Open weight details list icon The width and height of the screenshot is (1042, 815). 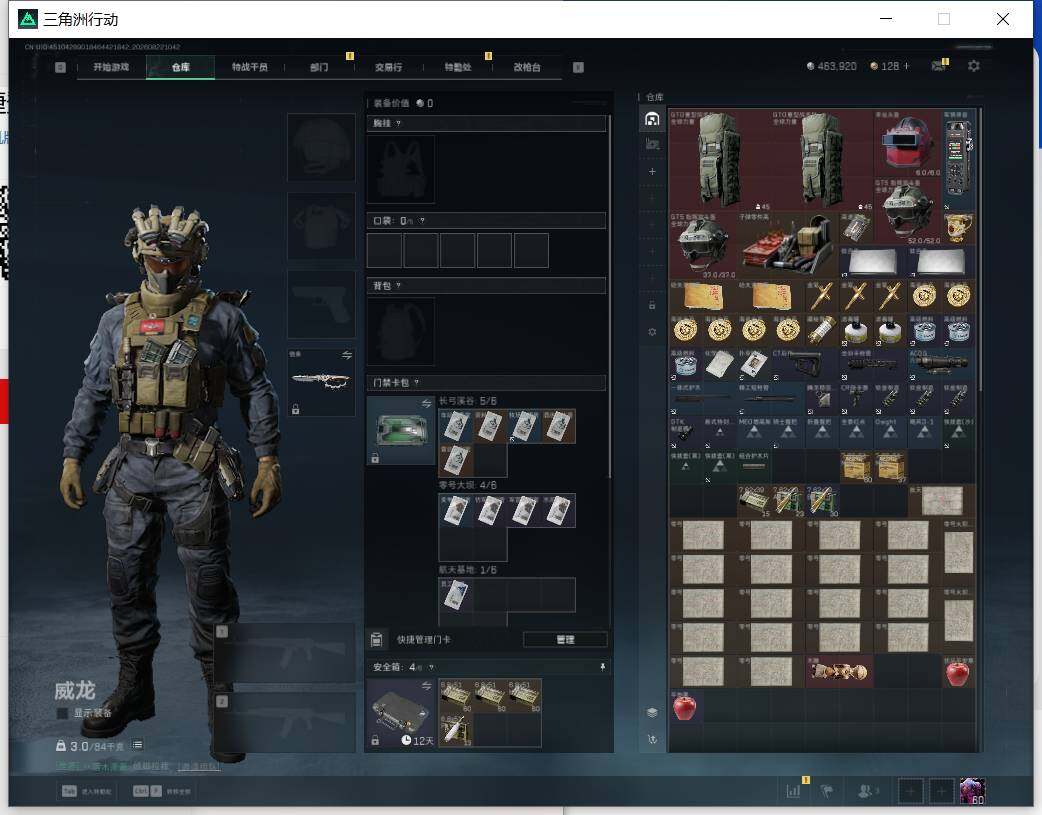click(x=138, y=745)
